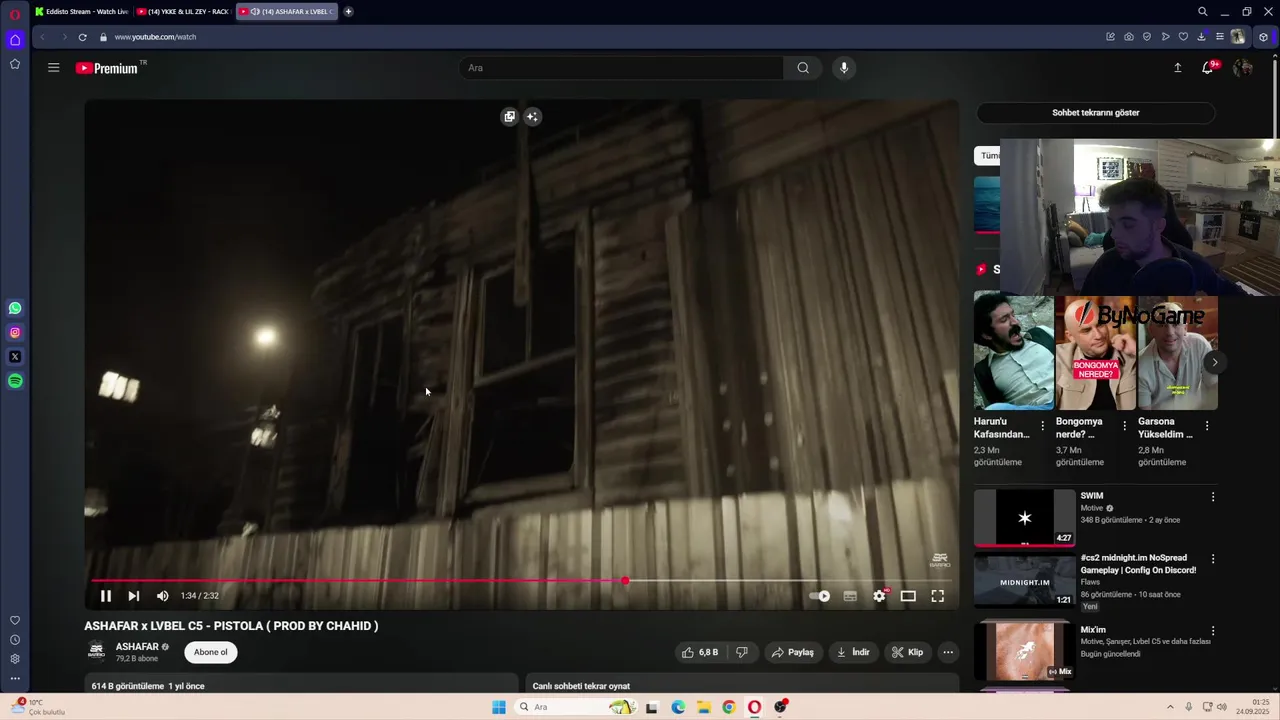This screenshot has width=1280, height=720.
Task: Open Opera easy setup sliders icon
Action: 1219,37
